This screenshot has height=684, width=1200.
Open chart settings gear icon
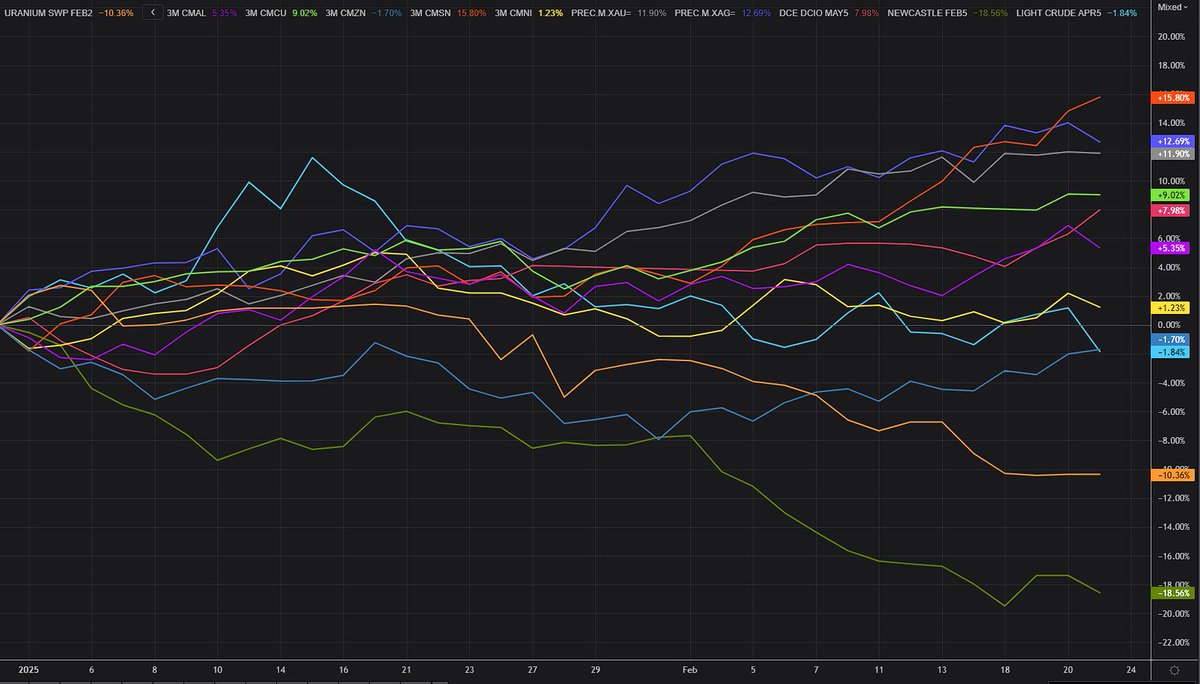pyautogui.click(x=1173, y=670)
